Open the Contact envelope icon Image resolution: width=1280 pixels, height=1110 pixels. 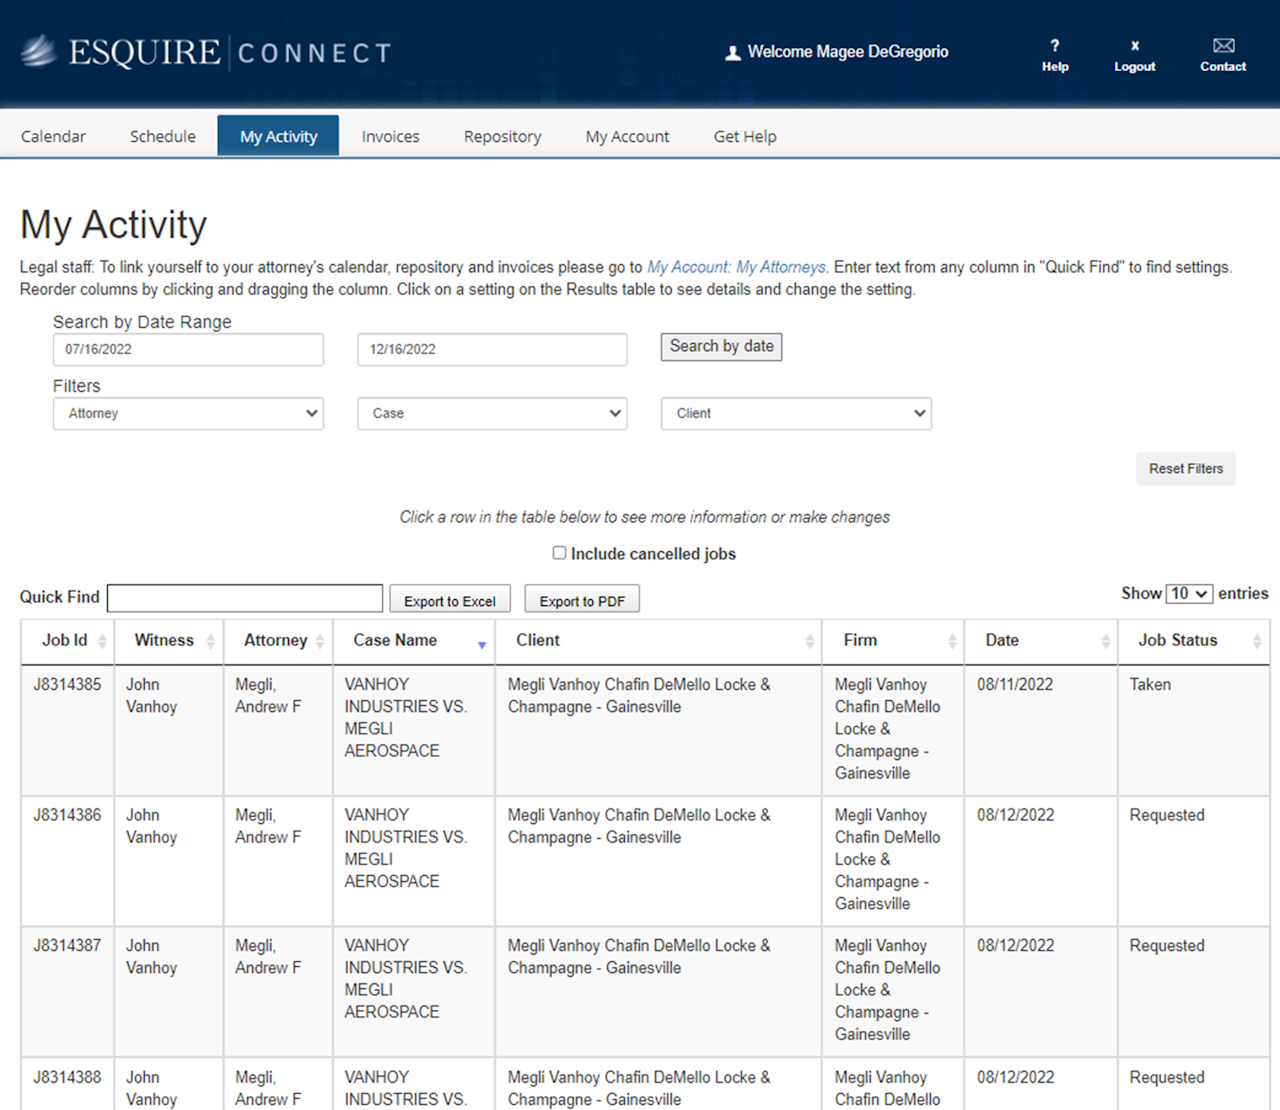(x=1223, y=45)
